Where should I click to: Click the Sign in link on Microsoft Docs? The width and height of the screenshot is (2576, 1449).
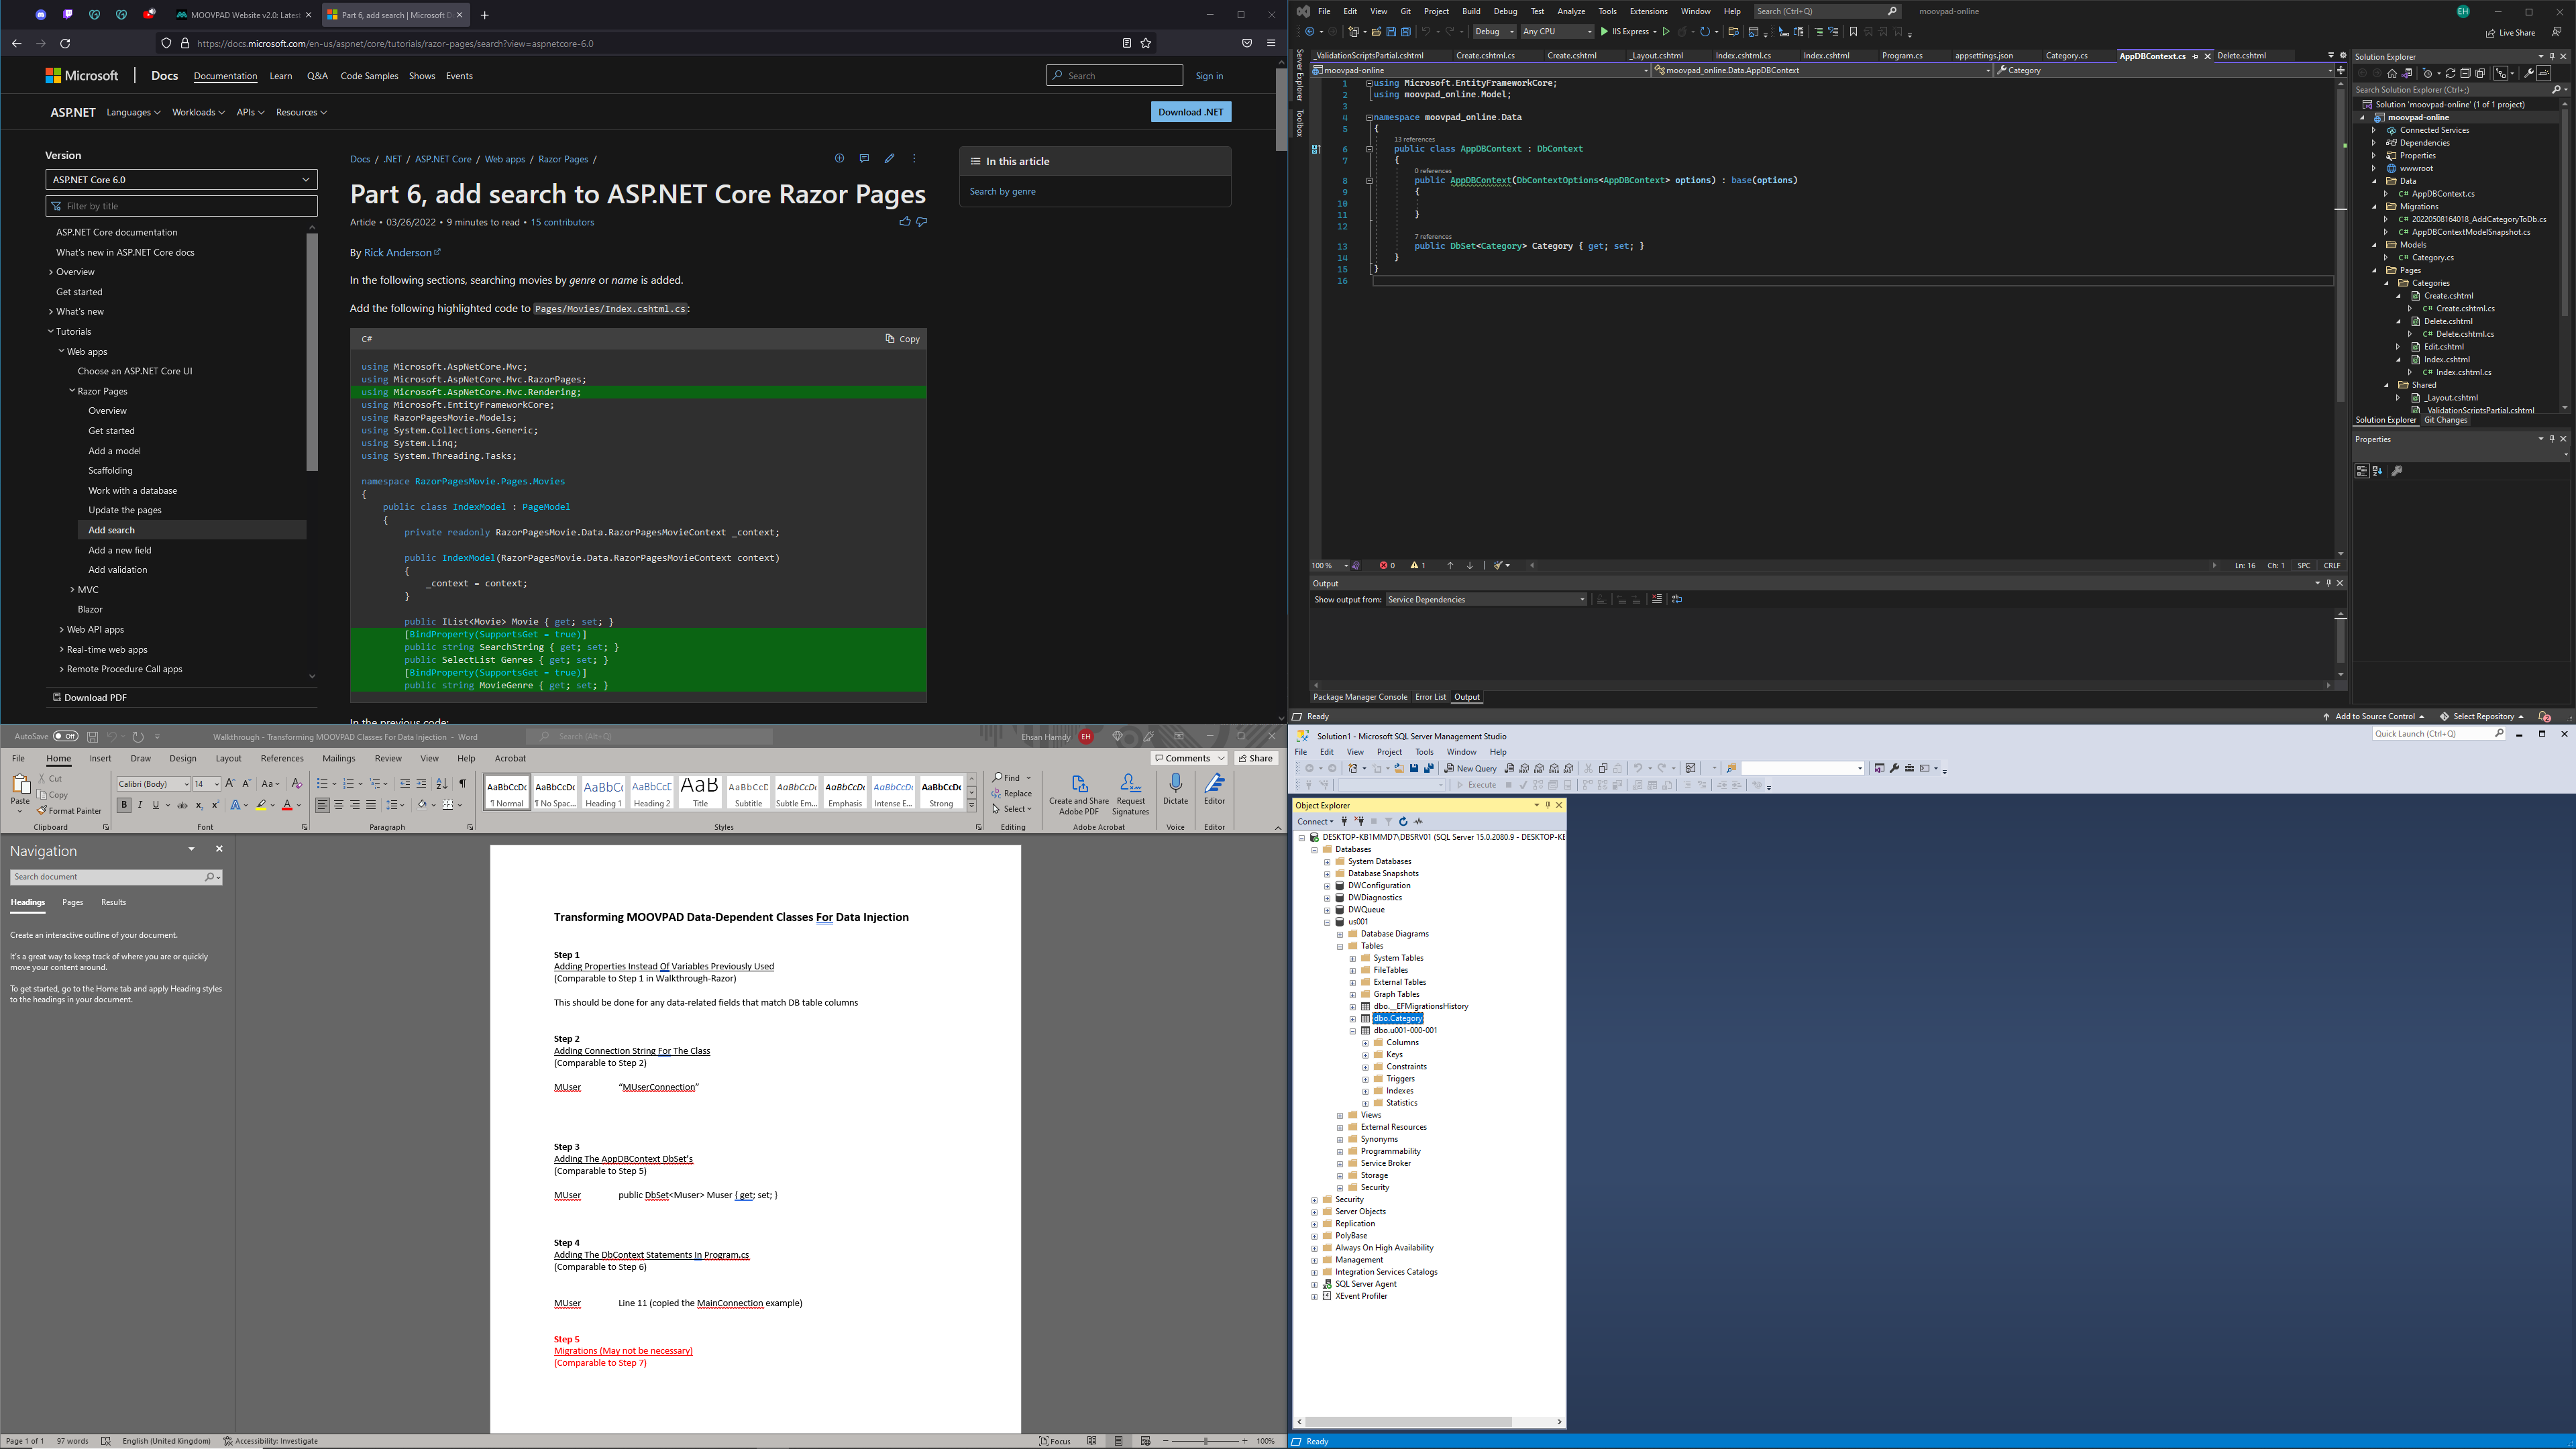coord(1209,76)
